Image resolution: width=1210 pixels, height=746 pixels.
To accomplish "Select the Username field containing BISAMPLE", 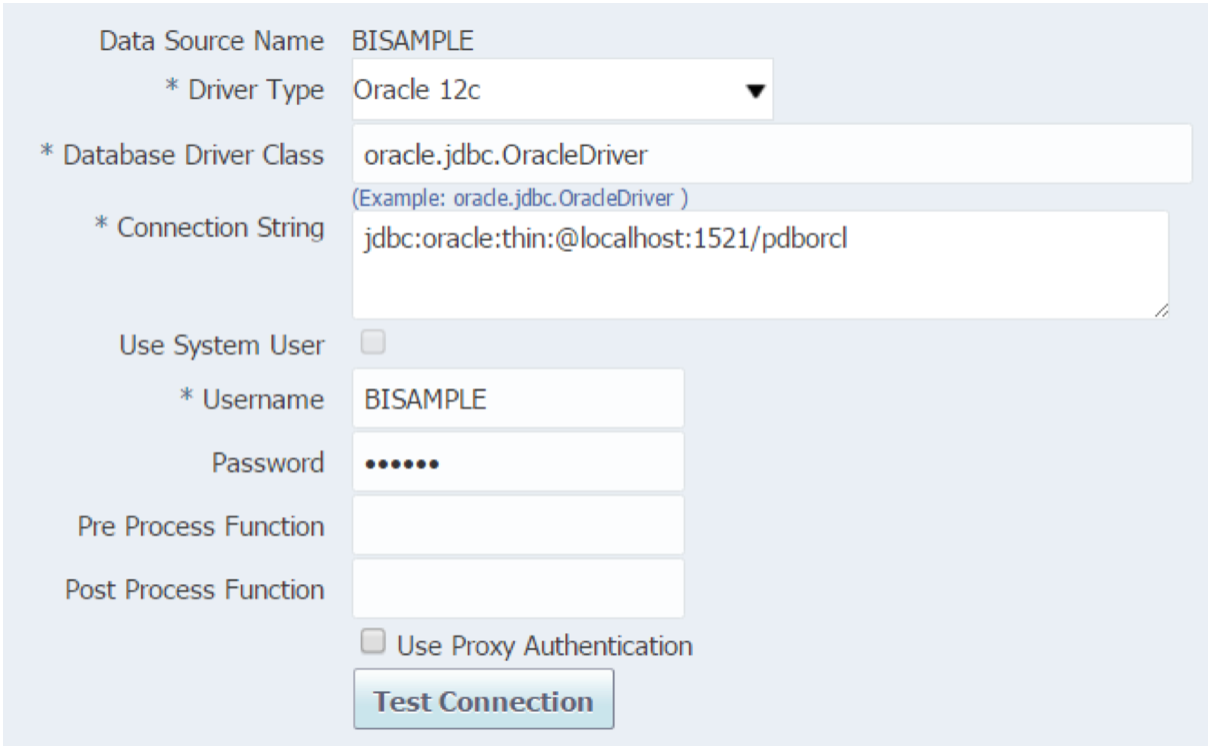I will coord(518,398).
